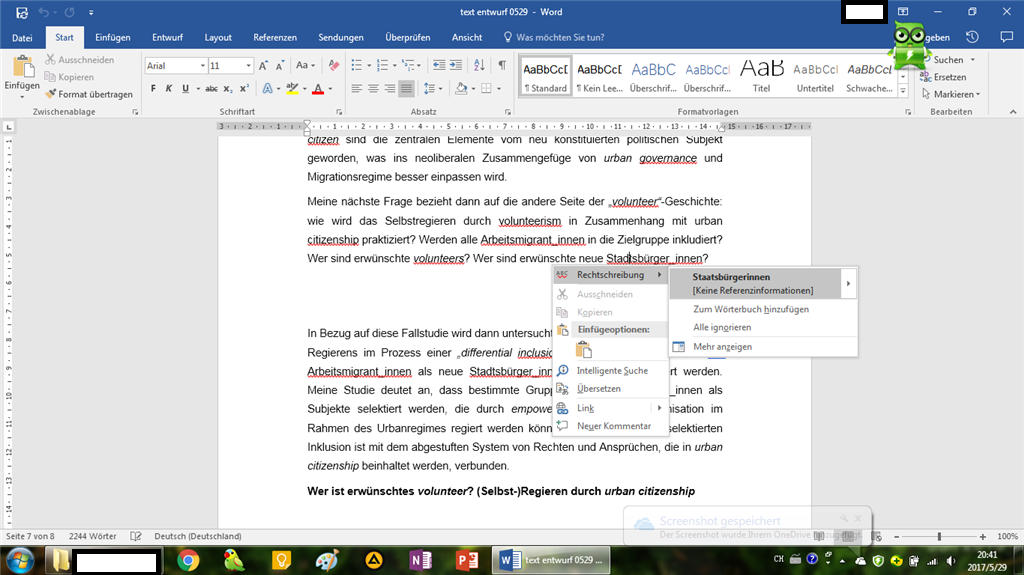Screen dimensions: 1024x575
Task: Click the subscript icon
Action: (x=228, y=89)
